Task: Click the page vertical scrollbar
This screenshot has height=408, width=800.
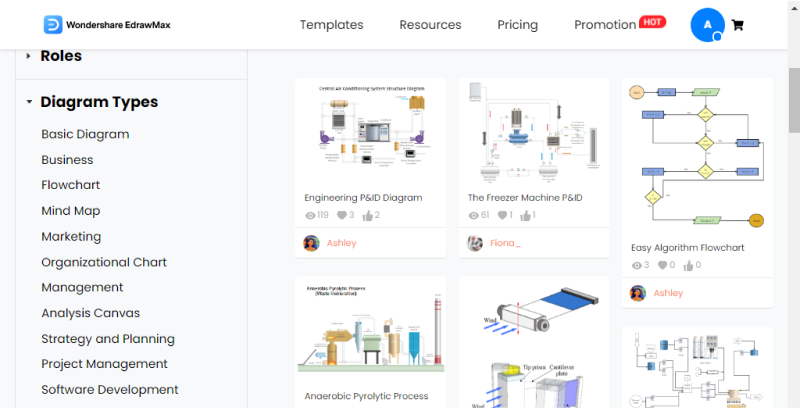Action: point(794,99)
